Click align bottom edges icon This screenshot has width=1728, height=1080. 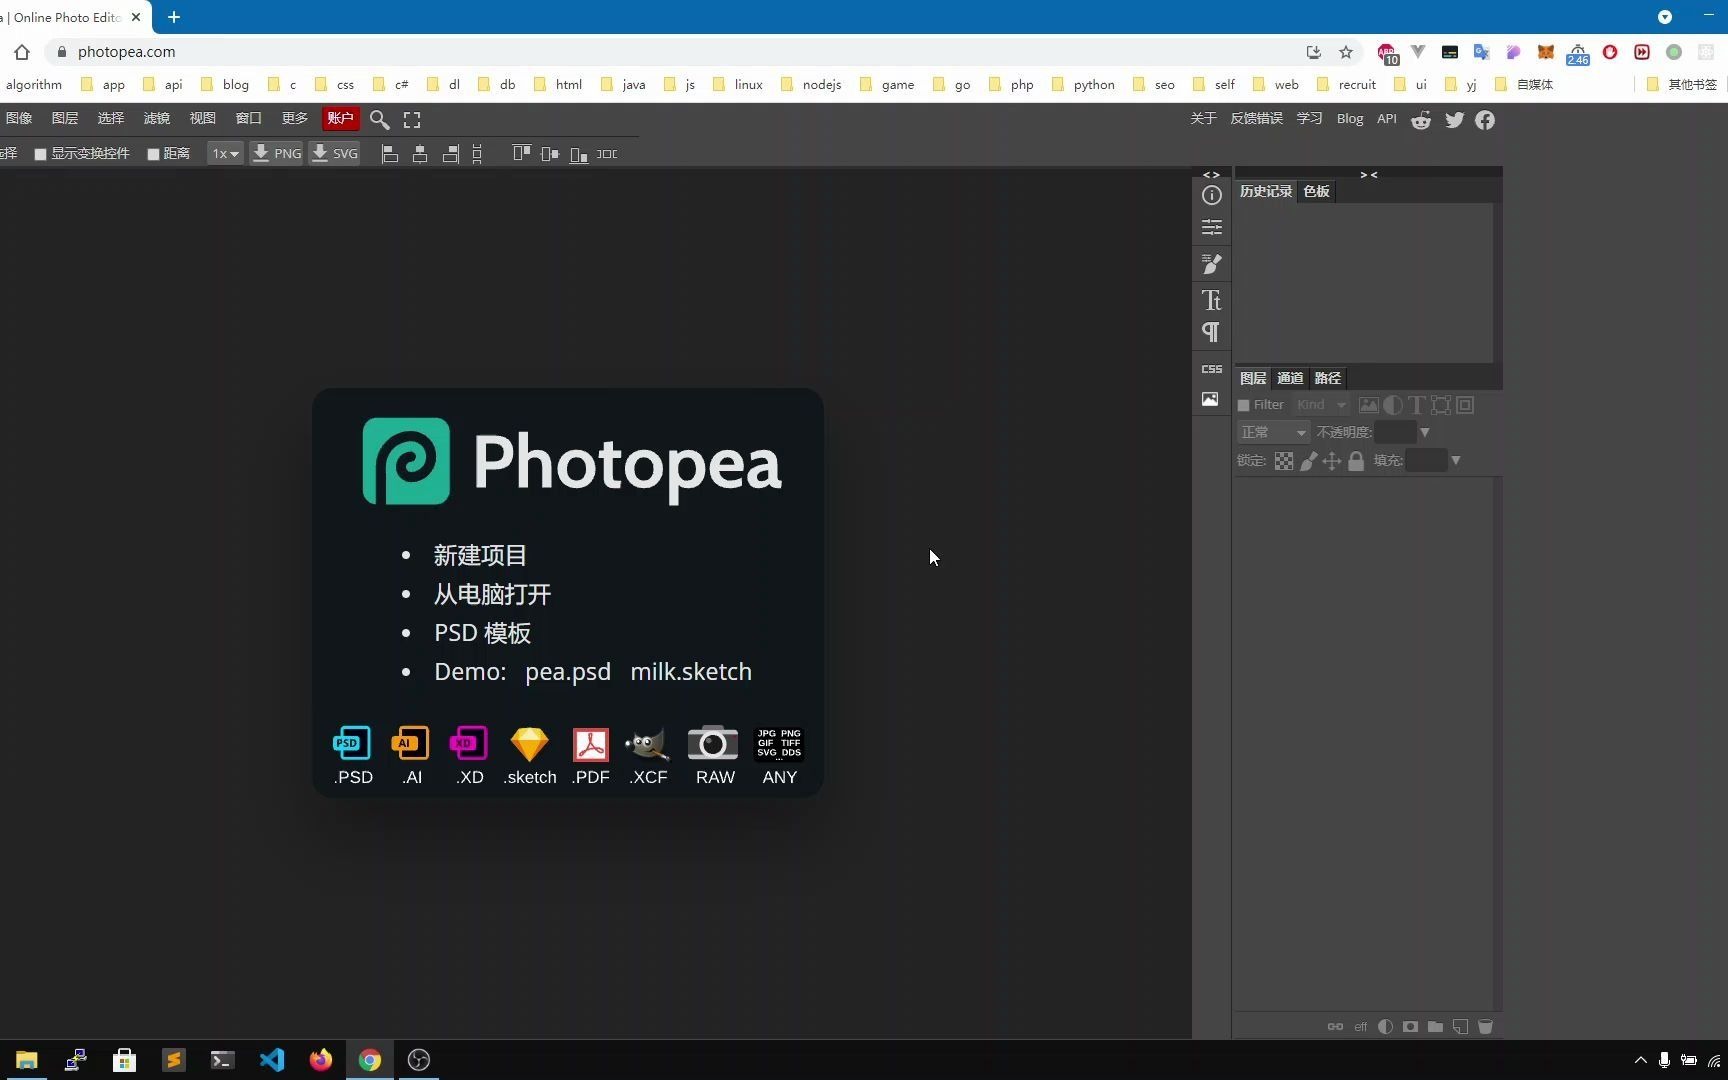pyautogui.click(x=579, y=154)
